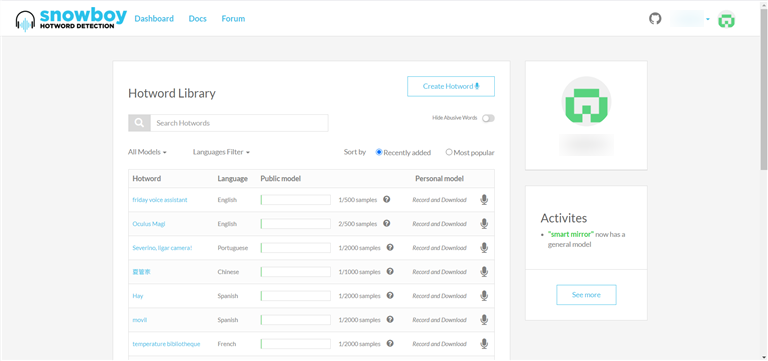Screen dimensions: 768x361
Task: Show help for Oculus Magi samples
Action: [x=386, y=223]
